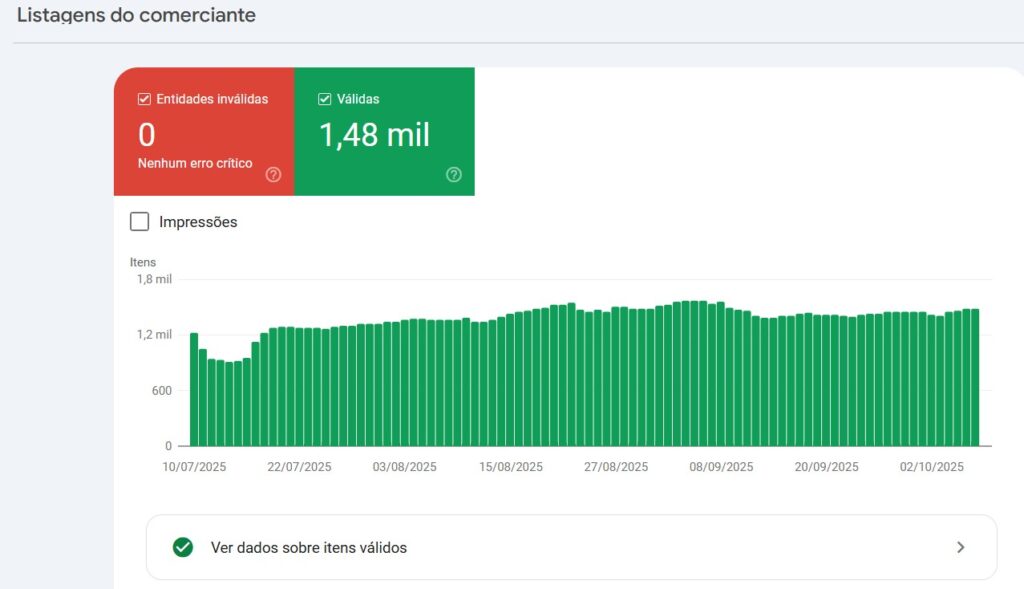The height and width of the screenshot is (589, 1024).
Task: Expand chevron arrow on valid items row
Action: click(x=960, y=547)
